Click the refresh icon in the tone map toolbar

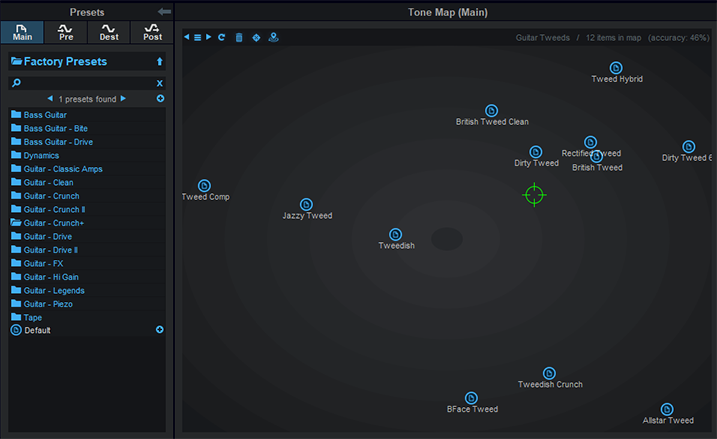click(222, 37)
